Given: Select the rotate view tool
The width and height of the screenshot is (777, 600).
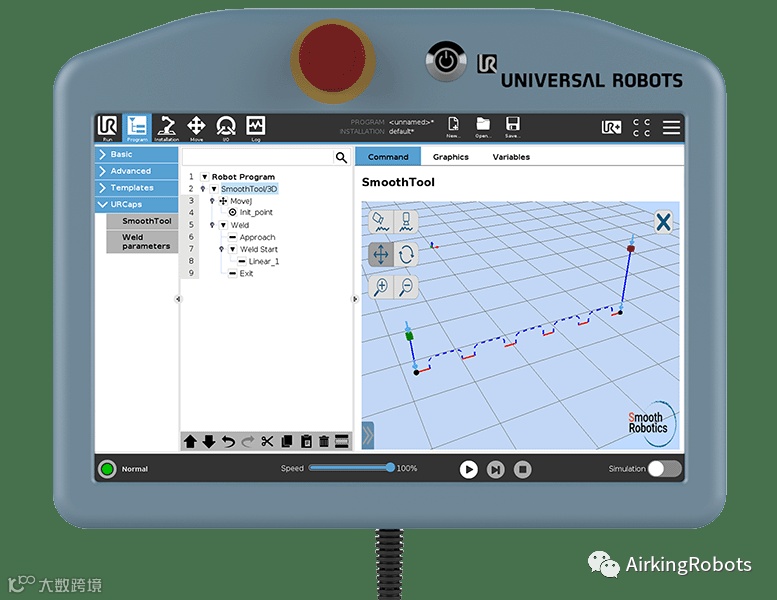Looking at the screenshot, I should (x=406, y=255).
